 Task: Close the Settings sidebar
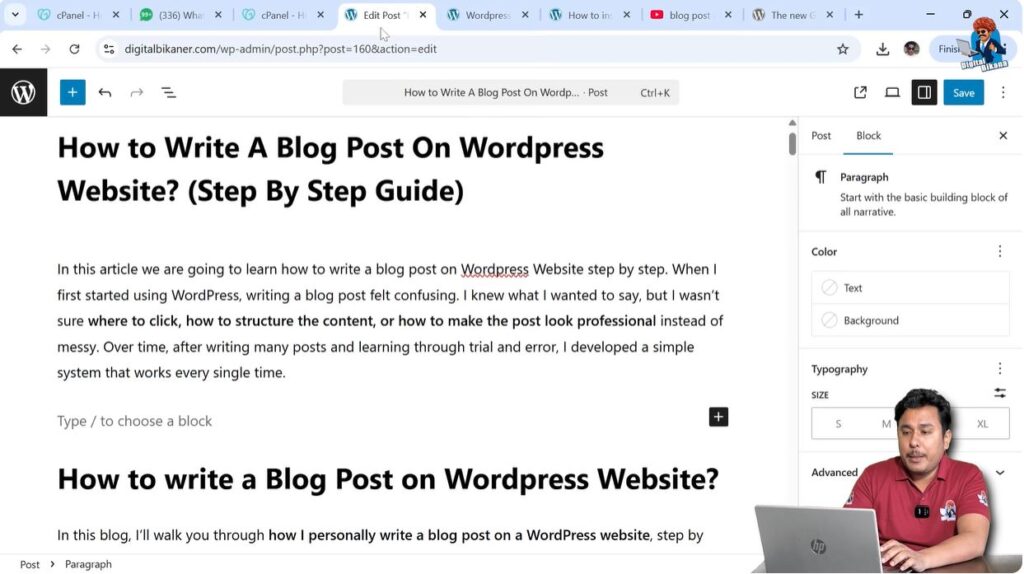tap(1003, 135)
